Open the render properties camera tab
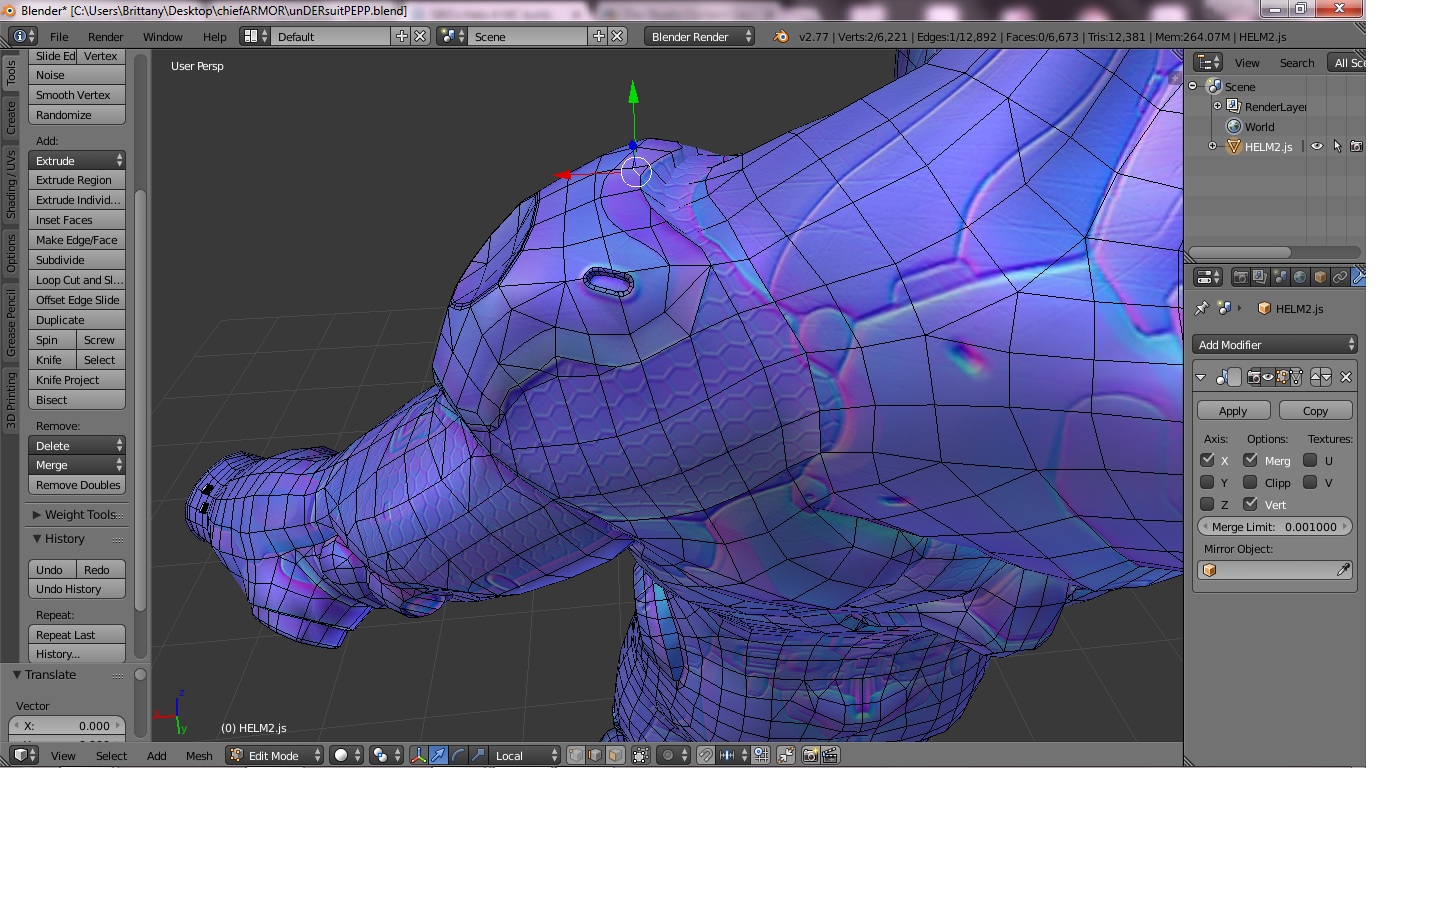Screen dimensions: 1438x922 [1240, 277]
